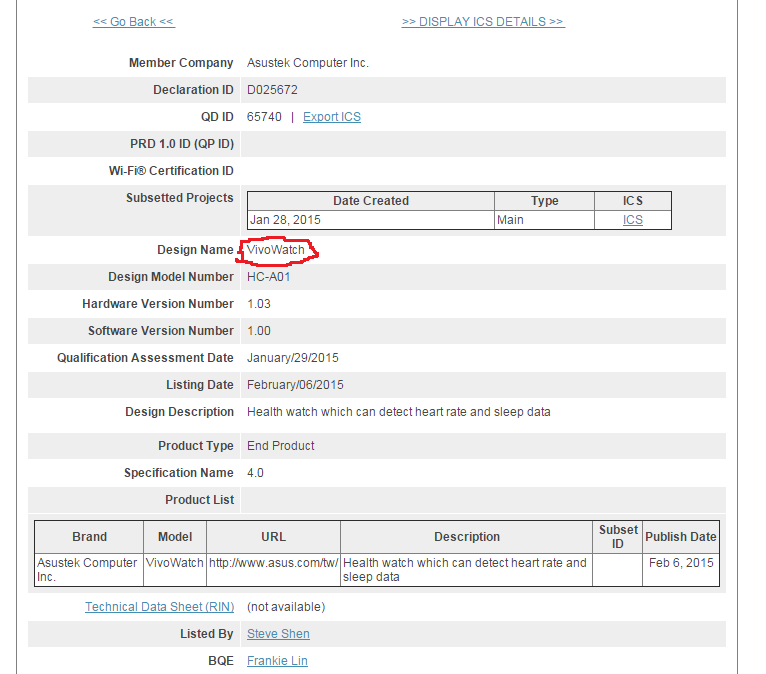Click the Main type cell

tap(544, 220)
